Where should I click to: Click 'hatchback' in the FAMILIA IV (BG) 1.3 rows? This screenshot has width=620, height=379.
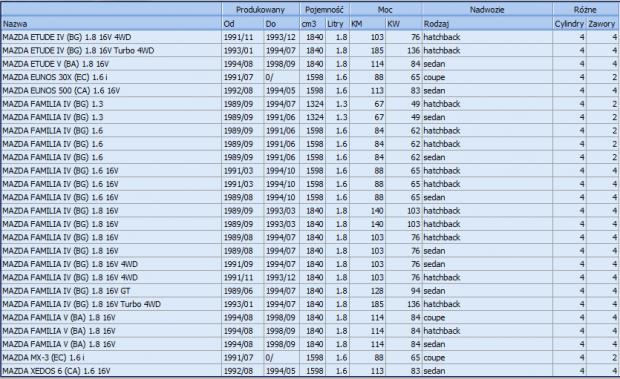point(442,104)
